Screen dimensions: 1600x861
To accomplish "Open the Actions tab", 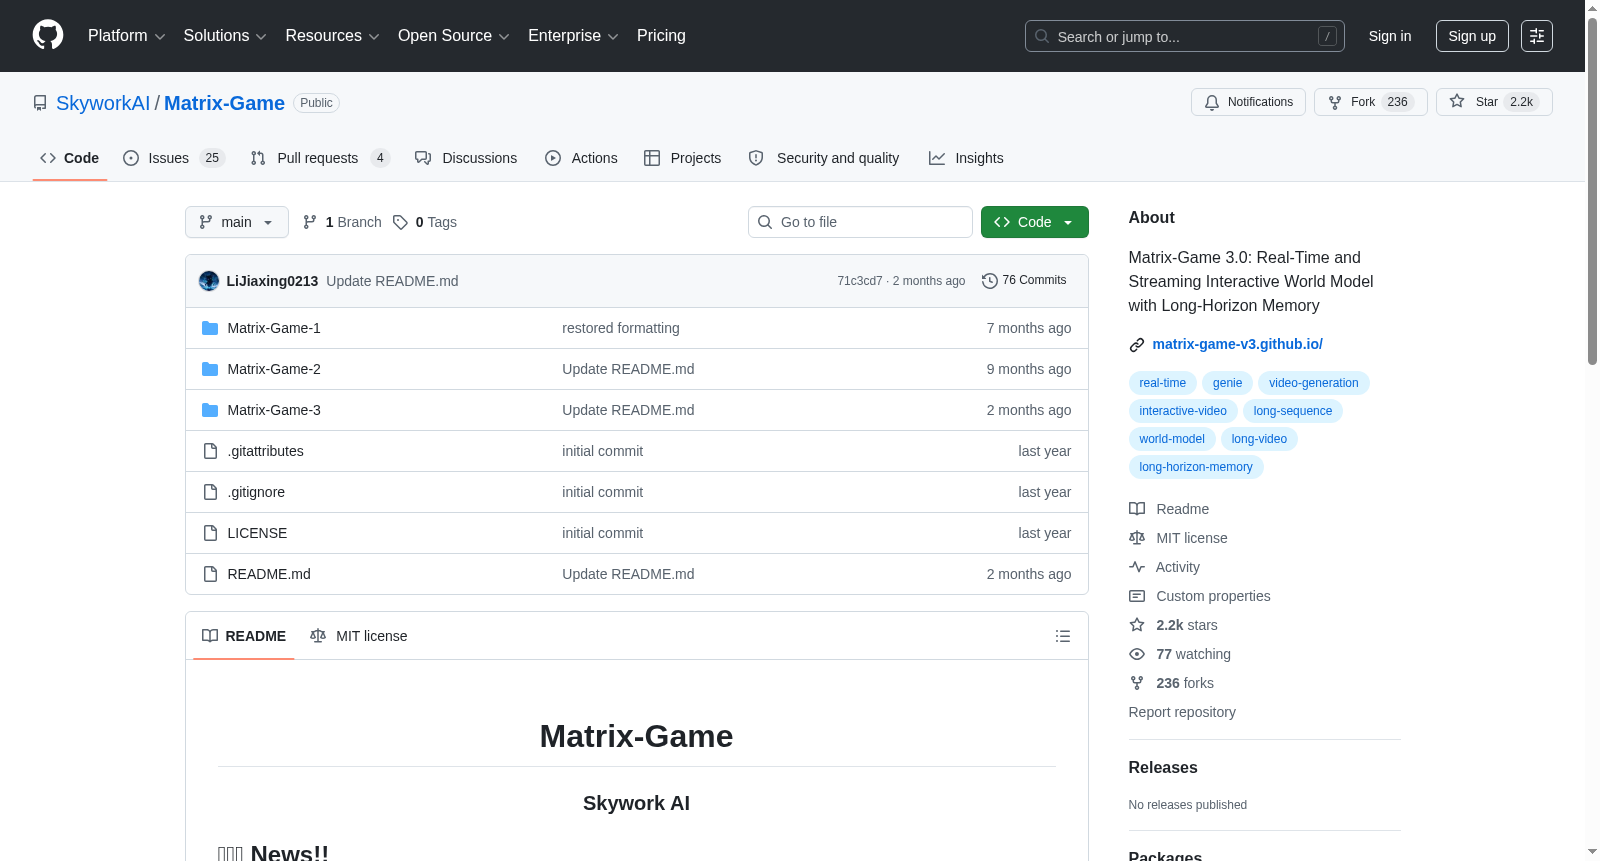I will (581, 158).
